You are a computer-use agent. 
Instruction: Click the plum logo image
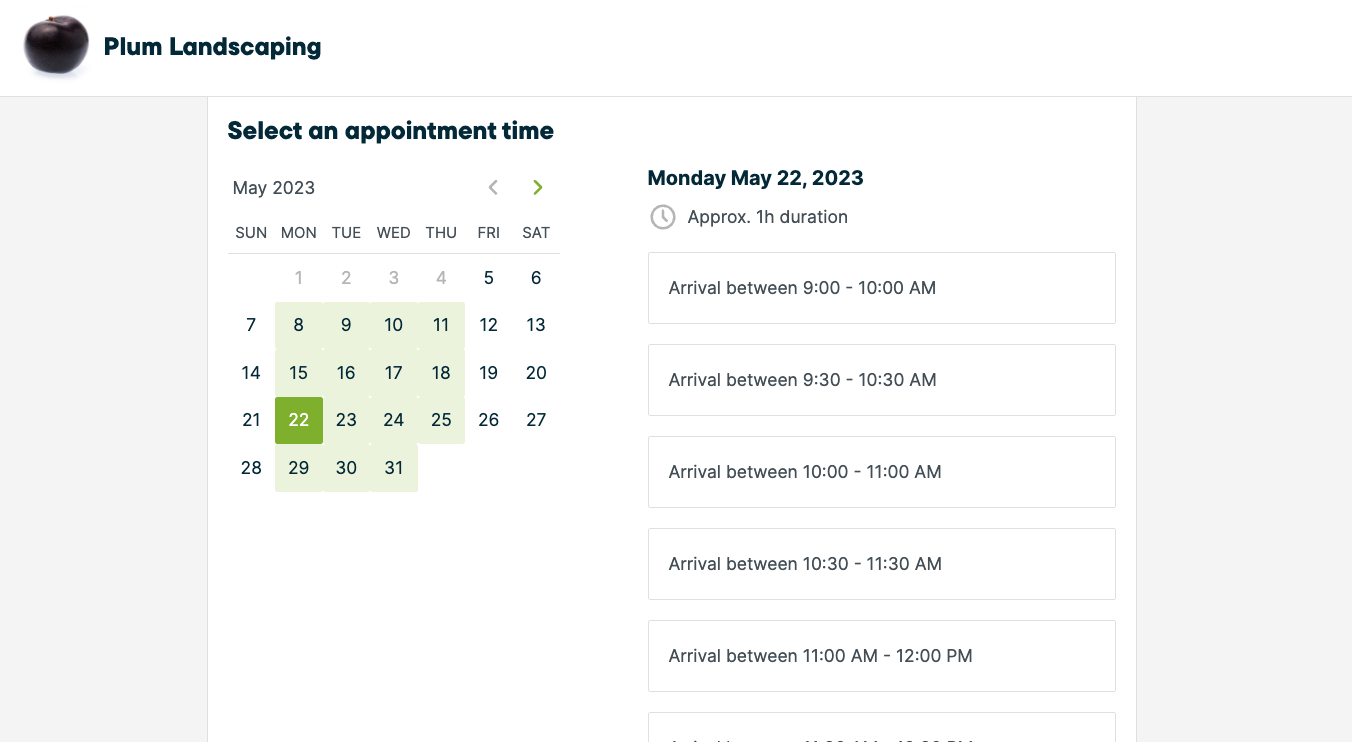tap(57, 46)
